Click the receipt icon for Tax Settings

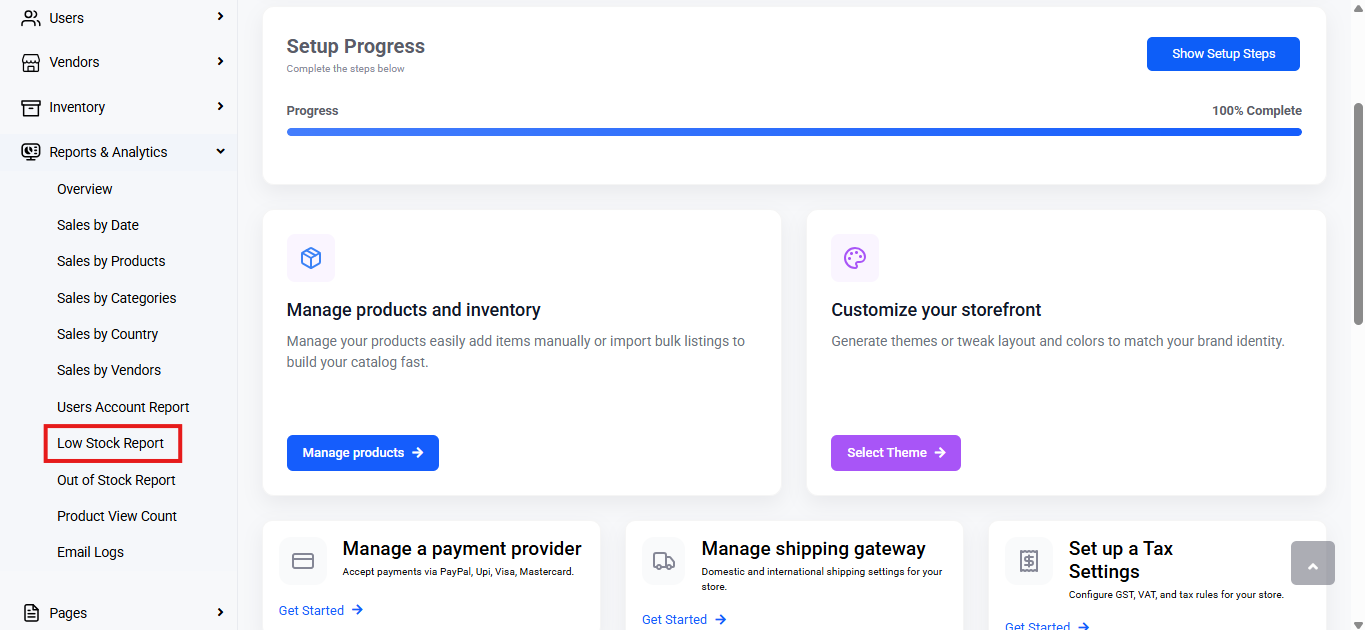(1029, 561)
